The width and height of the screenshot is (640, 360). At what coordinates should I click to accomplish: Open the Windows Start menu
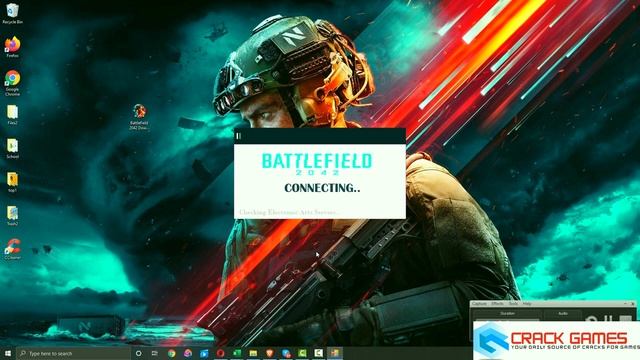pyautogui.click(x=8, y=353)
